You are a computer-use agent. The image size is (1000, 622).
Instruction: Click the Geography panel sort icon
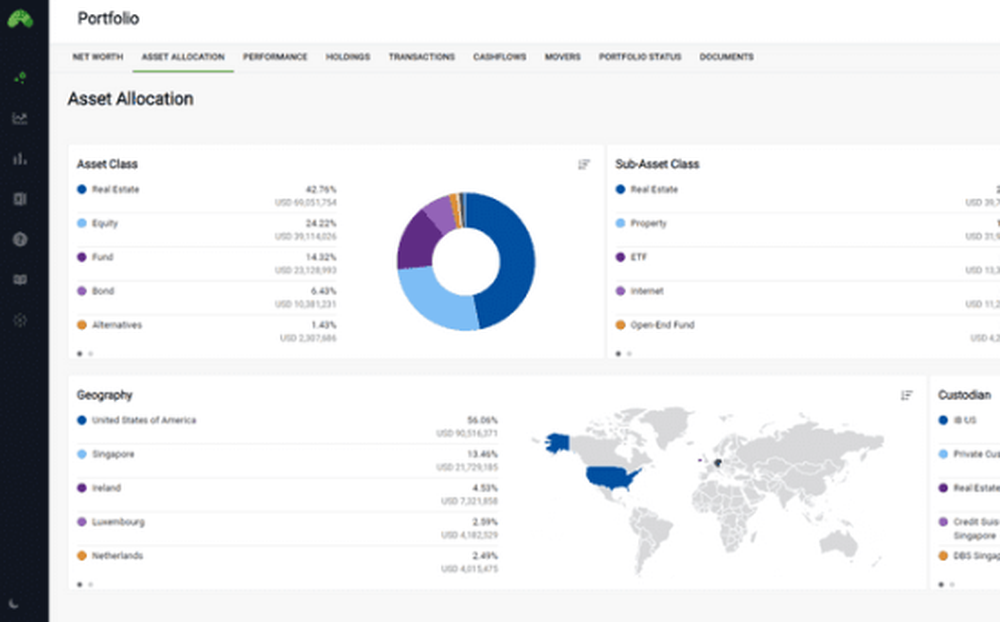tap(907, 395)
